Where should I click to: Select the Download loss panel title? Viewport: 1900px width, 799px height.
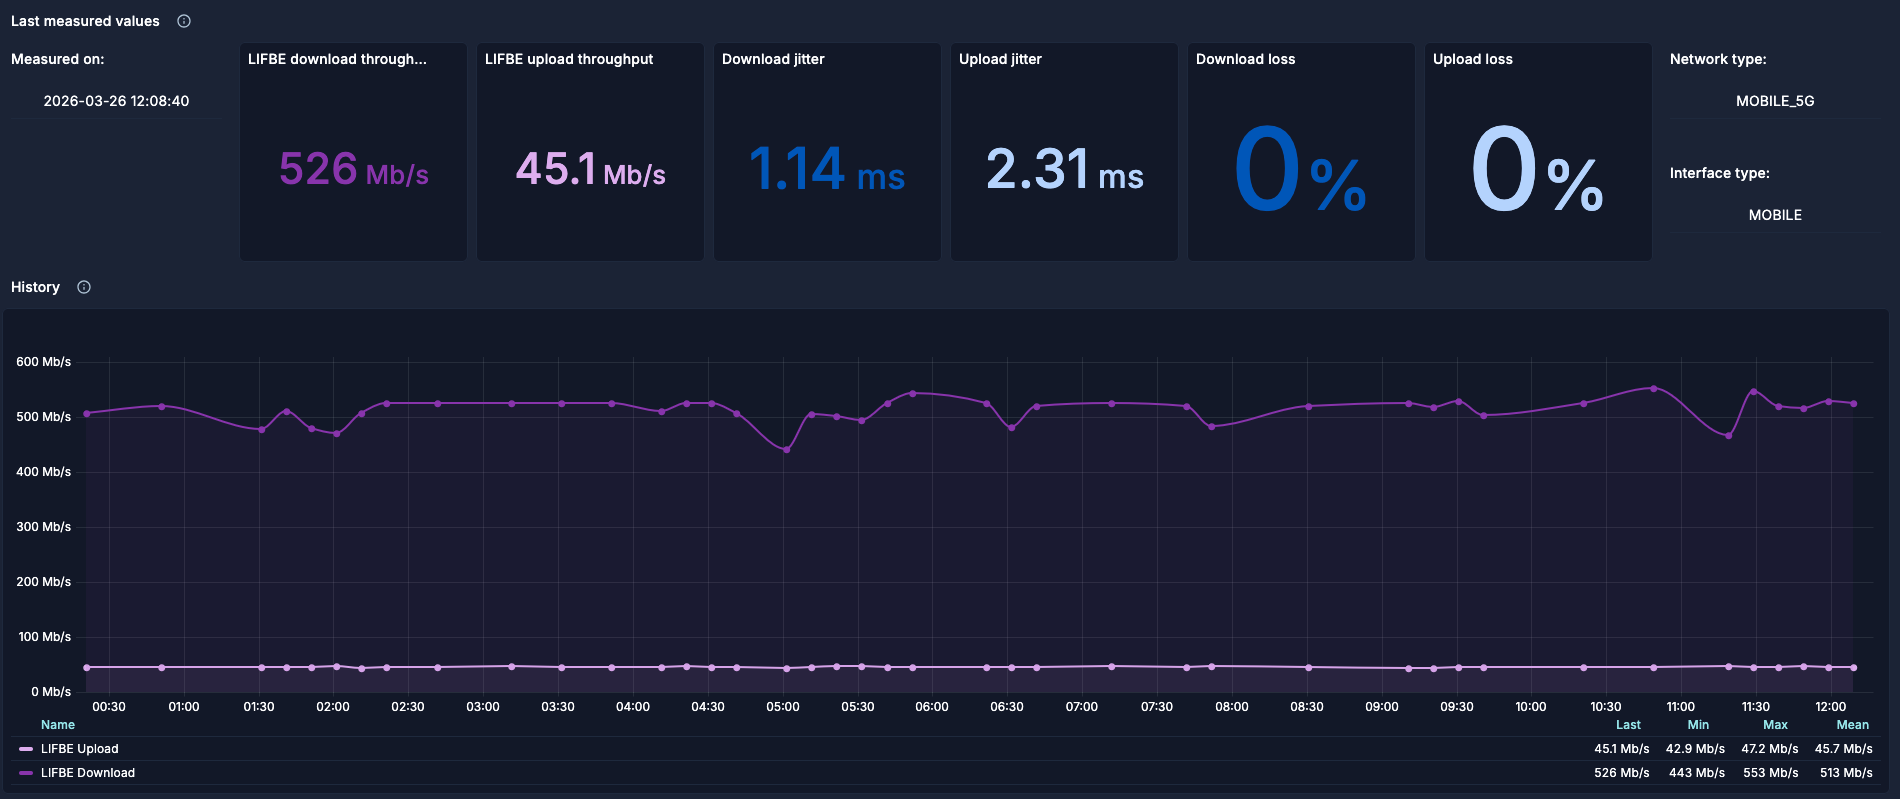1245,59
